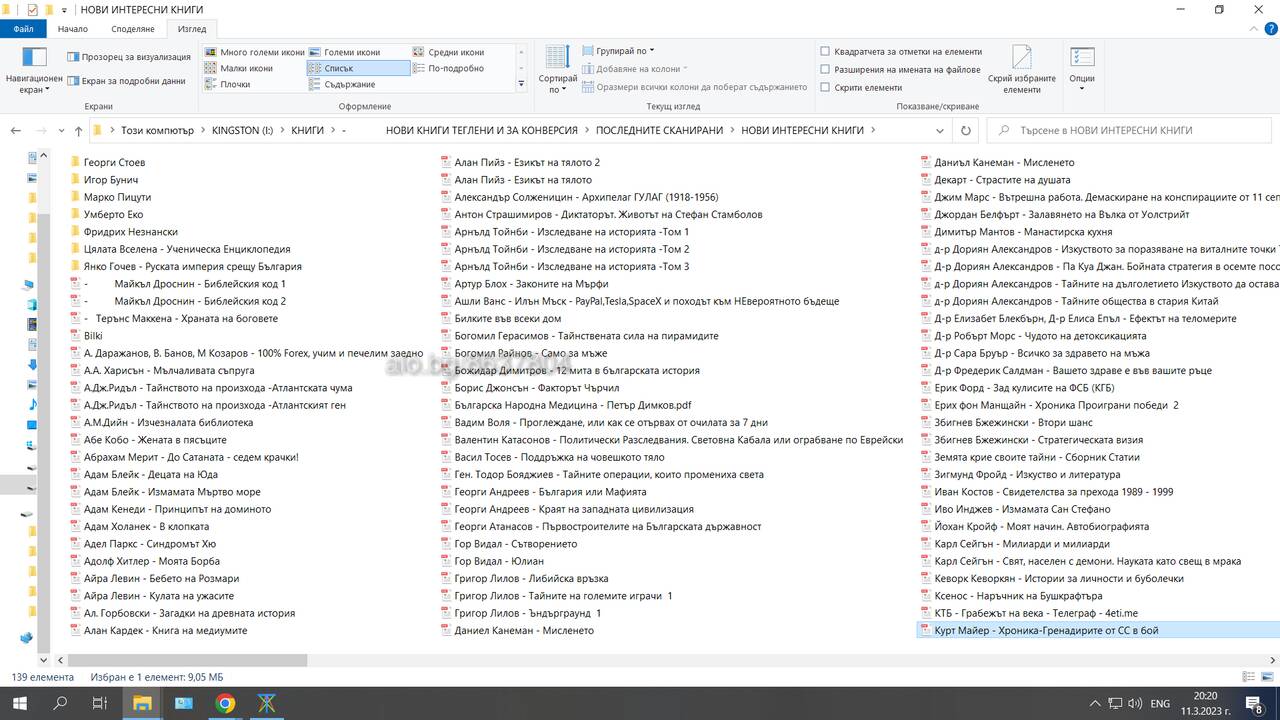Viewport: 1280px width, 720px height.
Task: Click the Up arrow in navigation bar
Action: click(x=78, y=130)
